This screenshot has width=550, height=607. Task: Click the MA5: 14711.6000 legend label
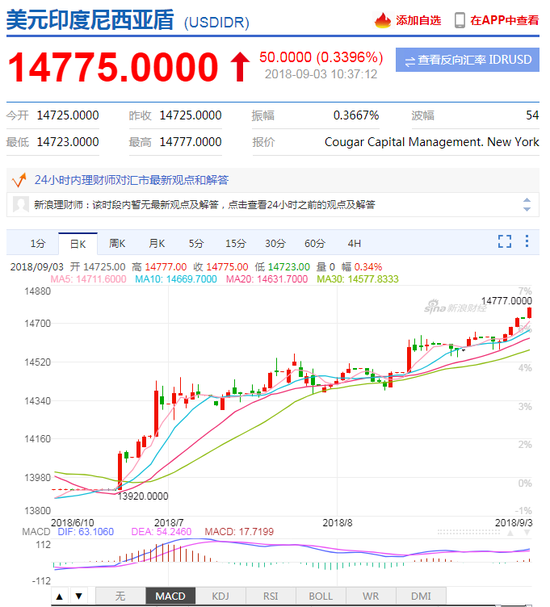click(x=88, y=279)
